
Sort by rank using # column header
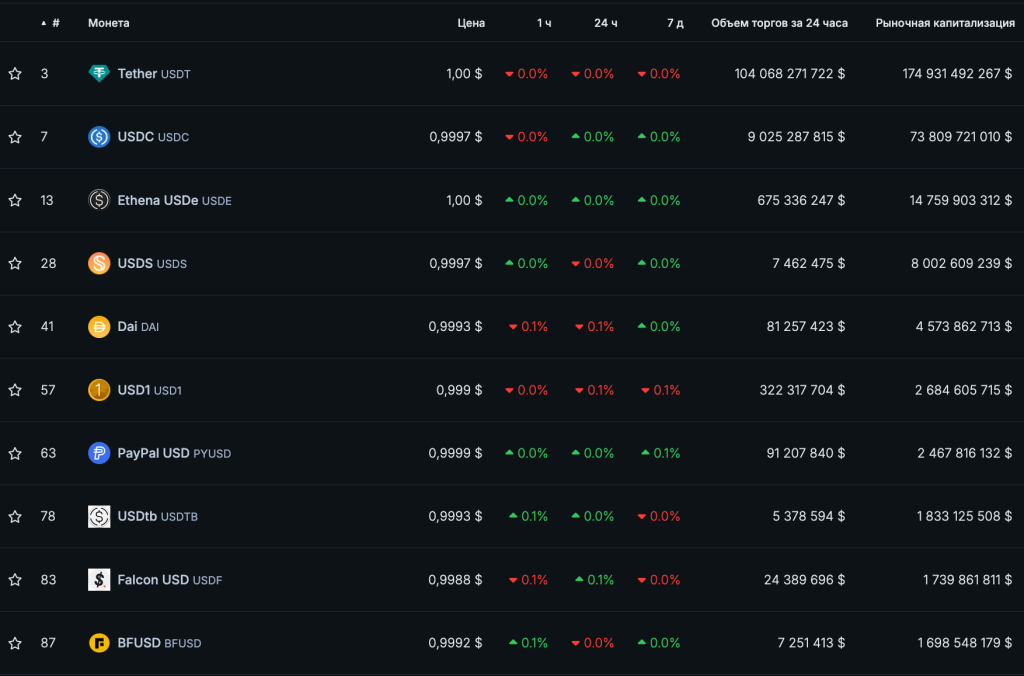(x=55, y=23)
